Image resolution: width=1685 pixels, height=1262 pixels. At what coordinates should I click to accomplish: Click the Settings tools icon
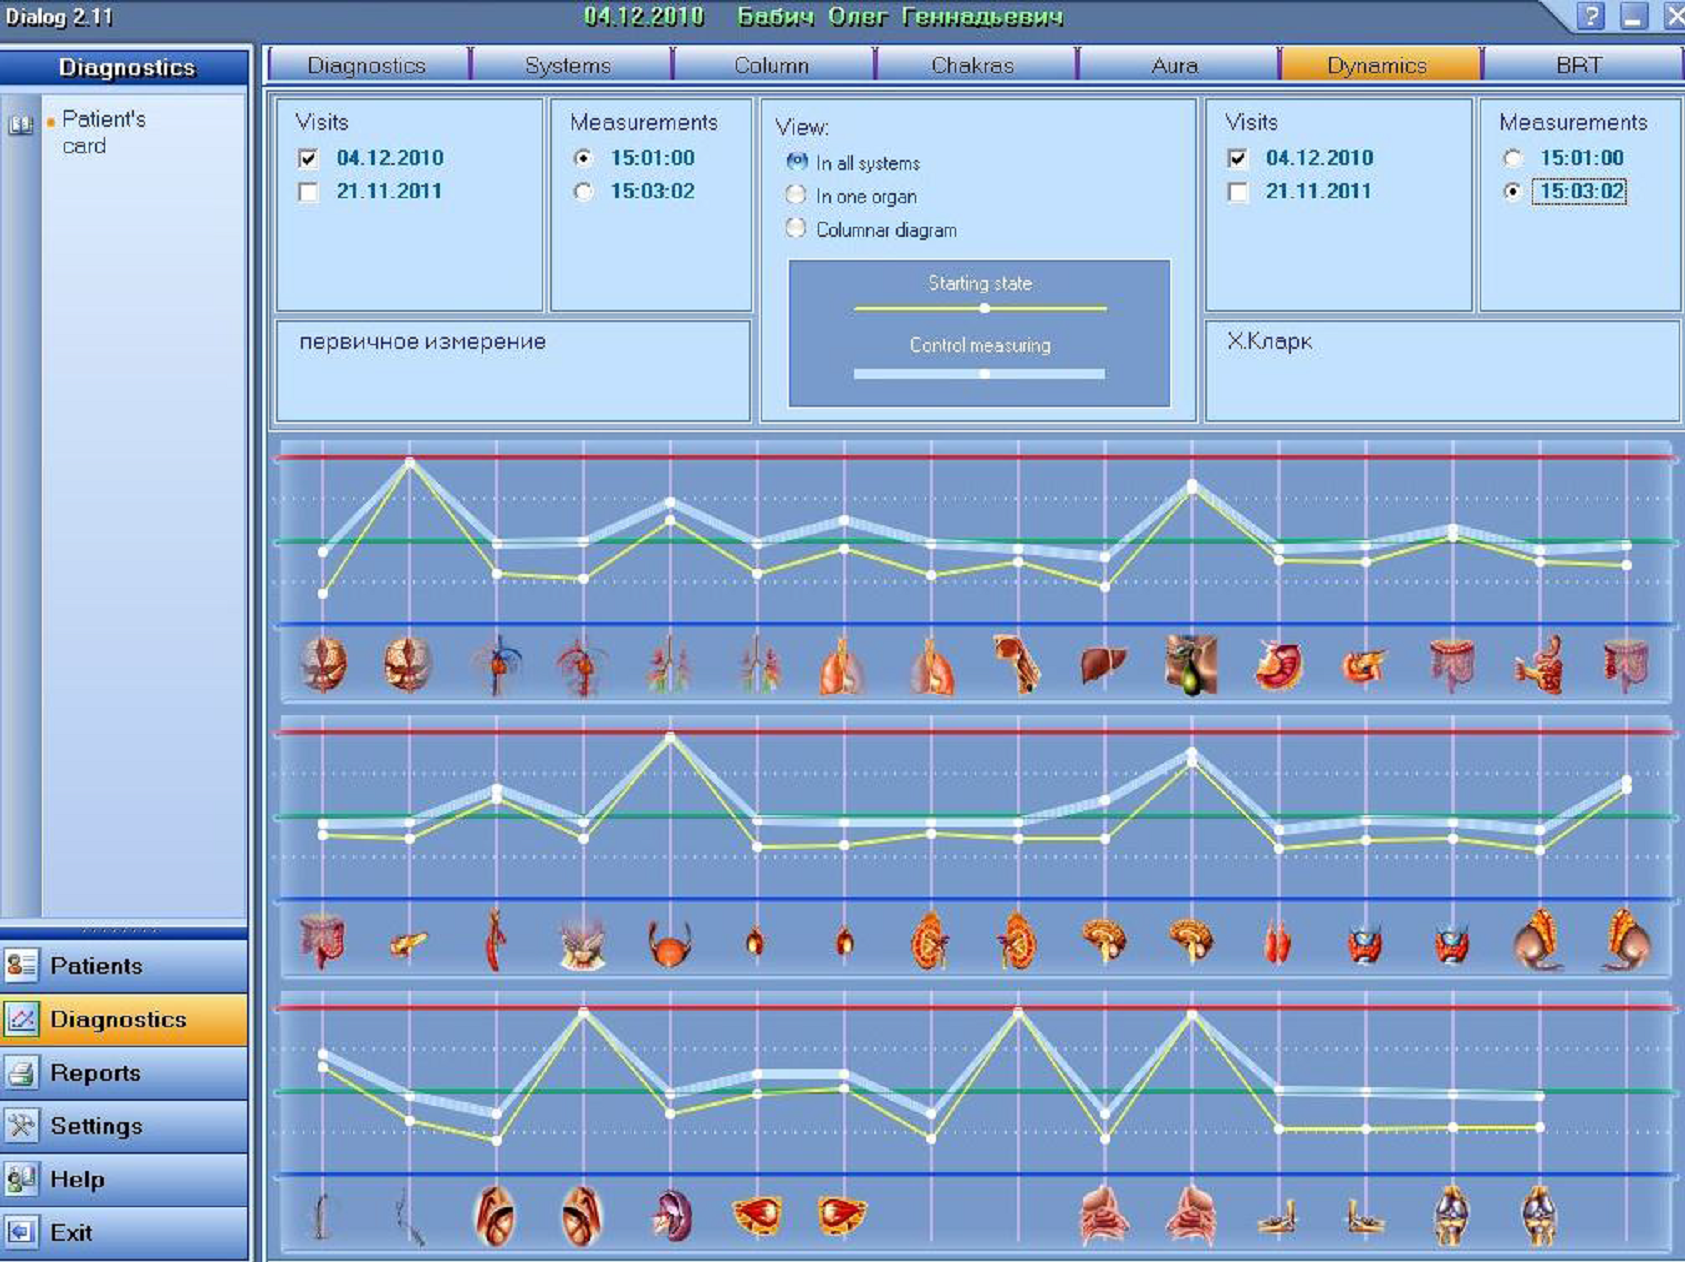click(x=21, y=1125)
